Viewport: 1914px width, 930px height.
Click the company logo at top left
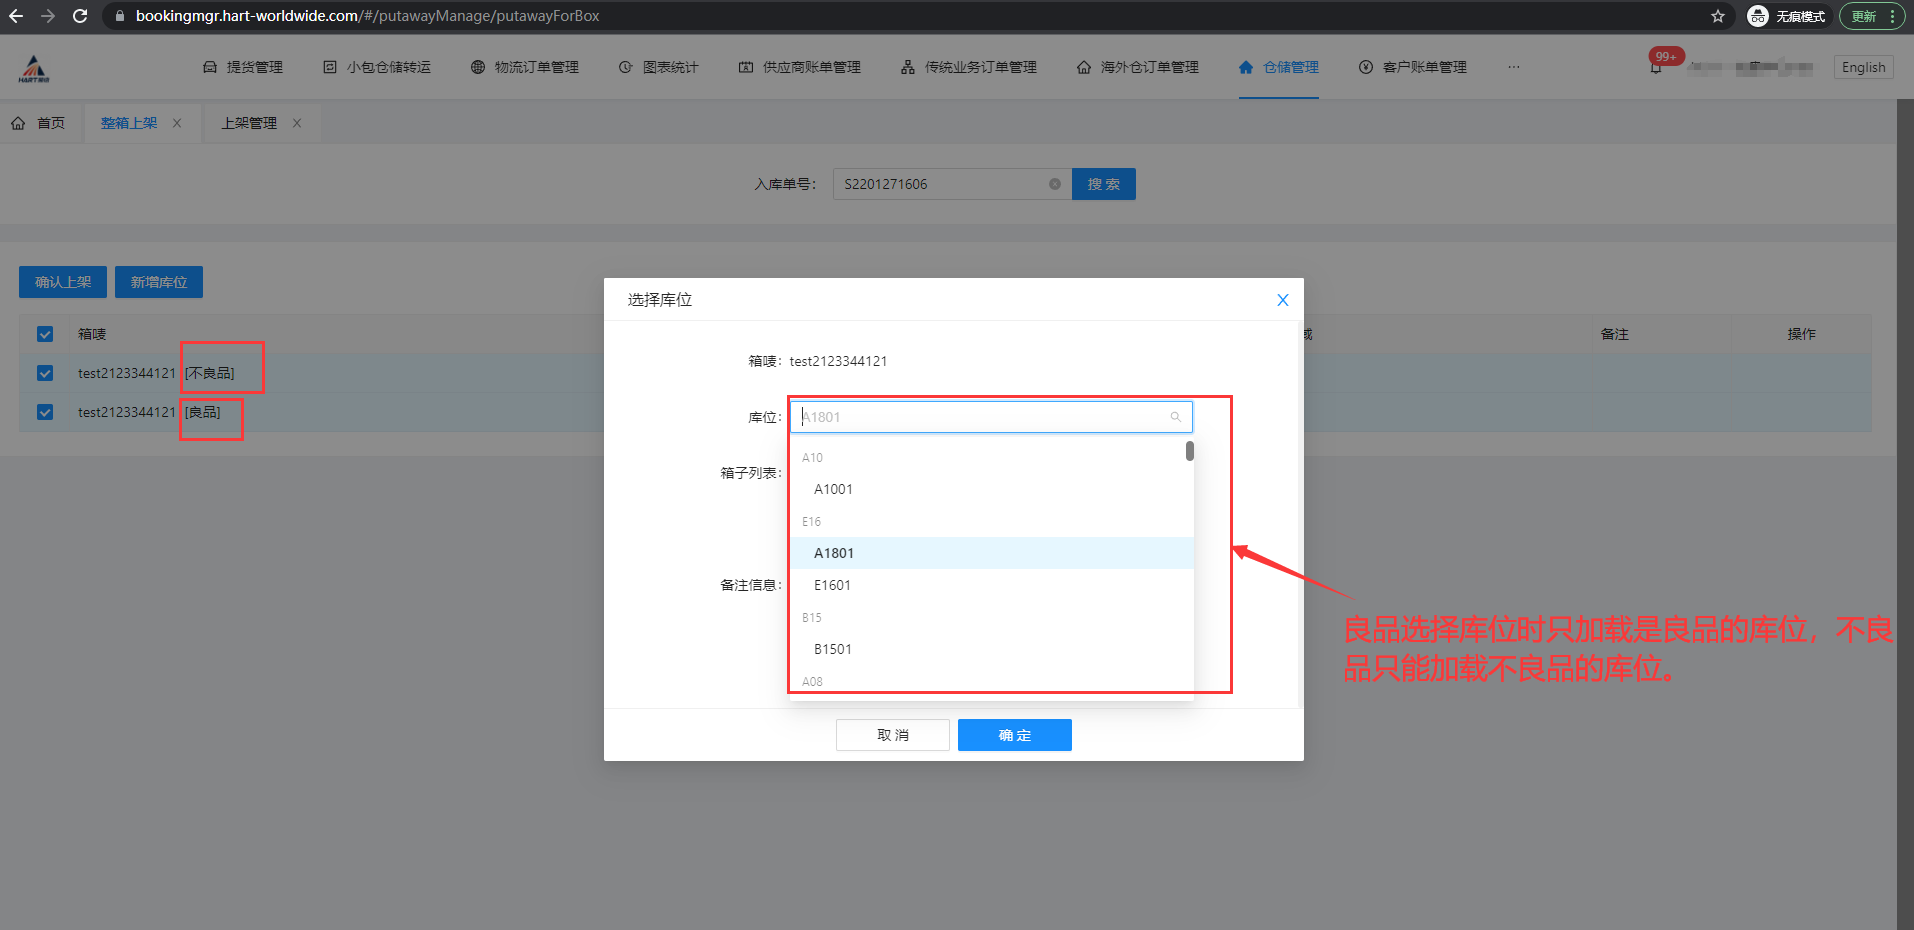[x=34, y=68]
